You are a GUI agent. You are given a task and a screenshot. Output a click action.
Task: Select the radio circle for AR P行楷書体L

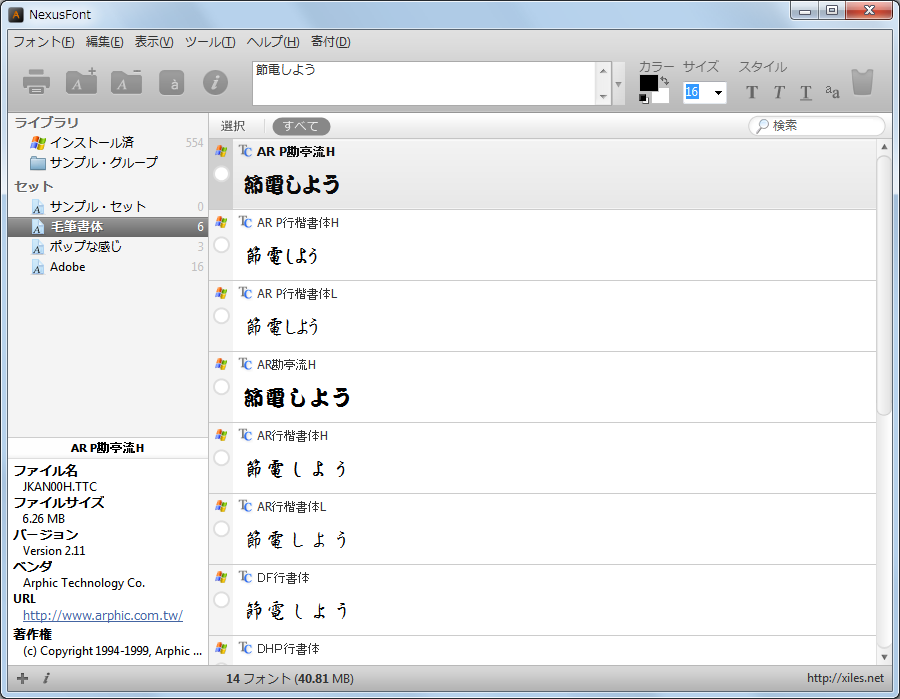coord(222,316)
